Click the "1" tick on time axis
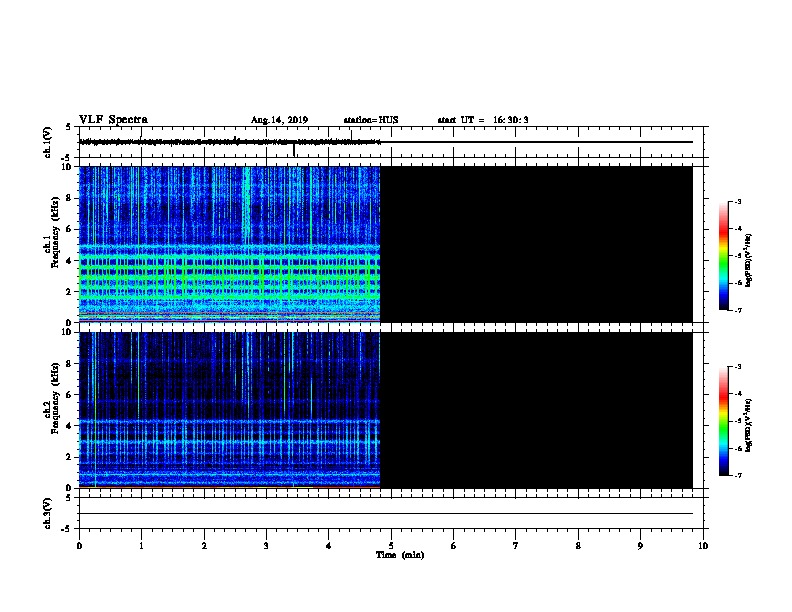The image size is (792, 612). (x=141, y=546)
